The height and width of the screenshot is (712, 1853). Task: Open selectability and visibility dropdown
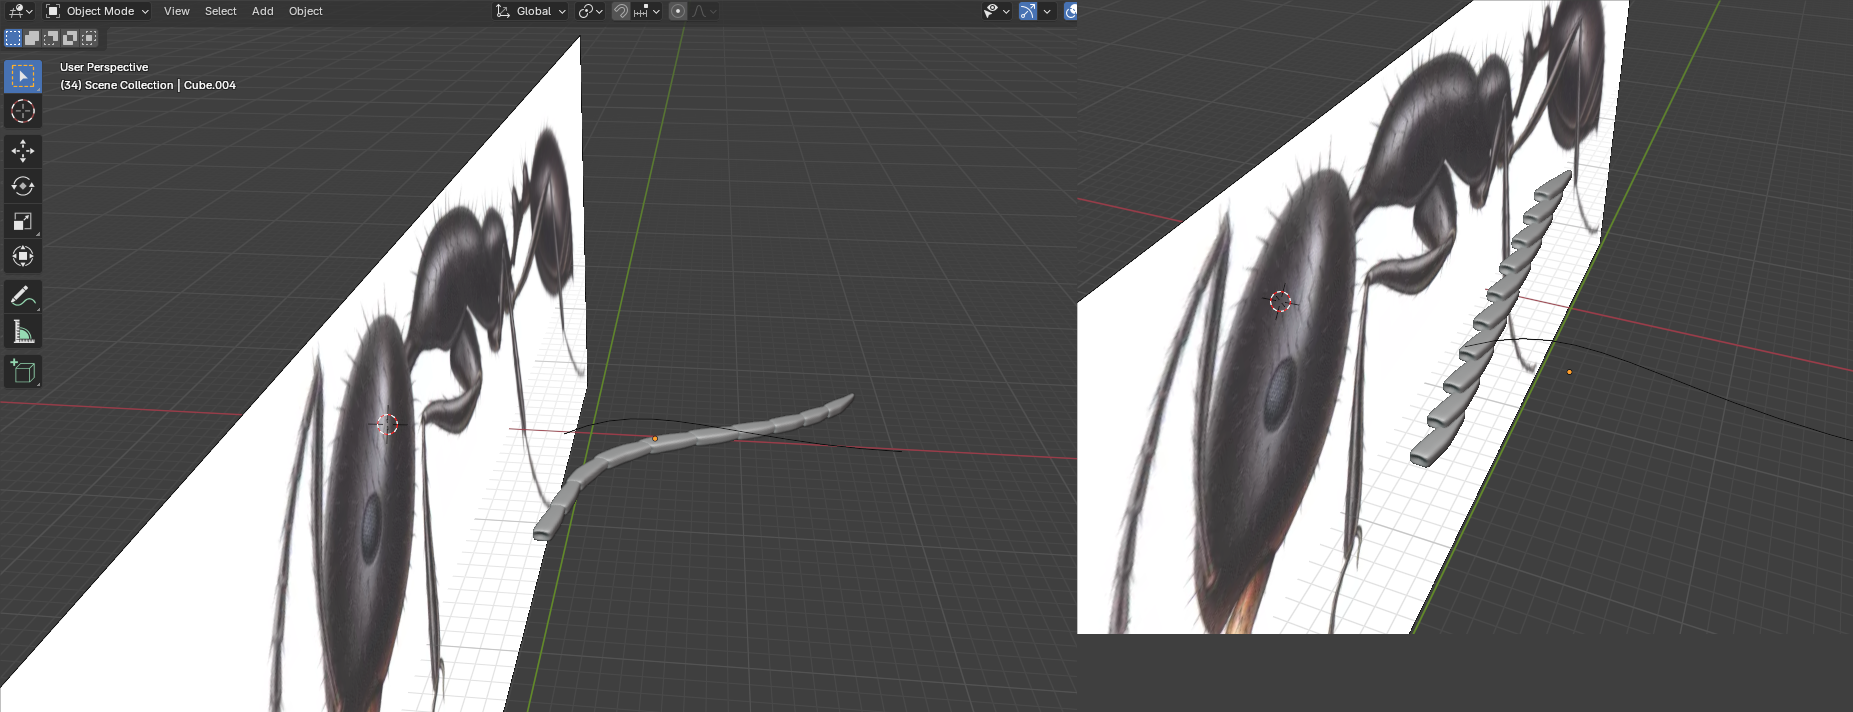pyautogui.click(x=997, y=11)
